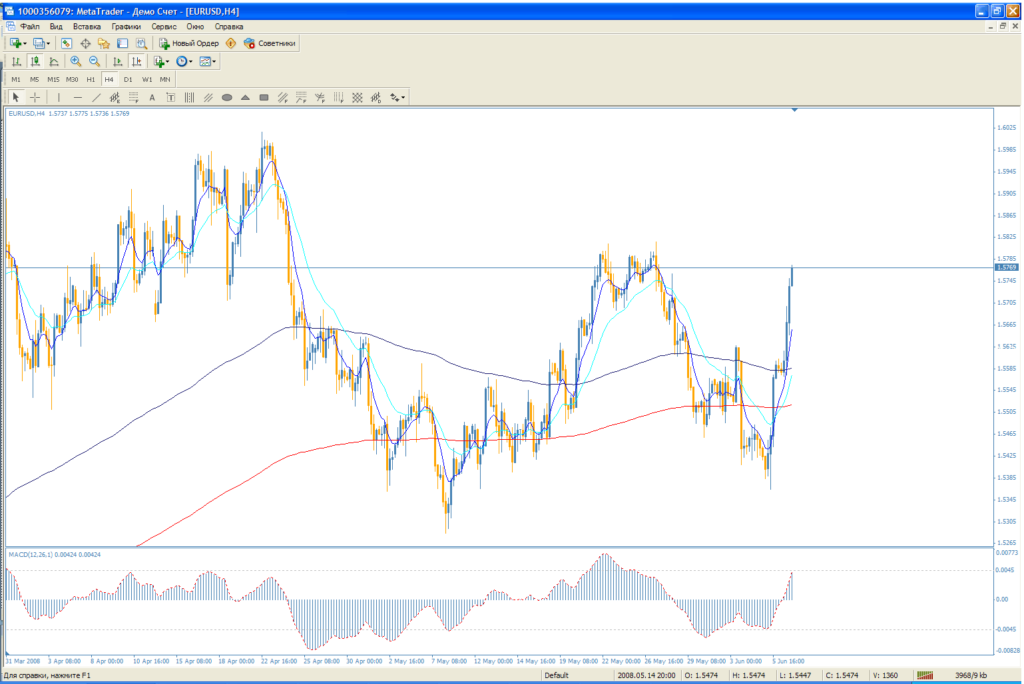The image size is (1024, 684).
Task: Zoom out of the chart
Action: pyautogui.click(x=94, y=61)
